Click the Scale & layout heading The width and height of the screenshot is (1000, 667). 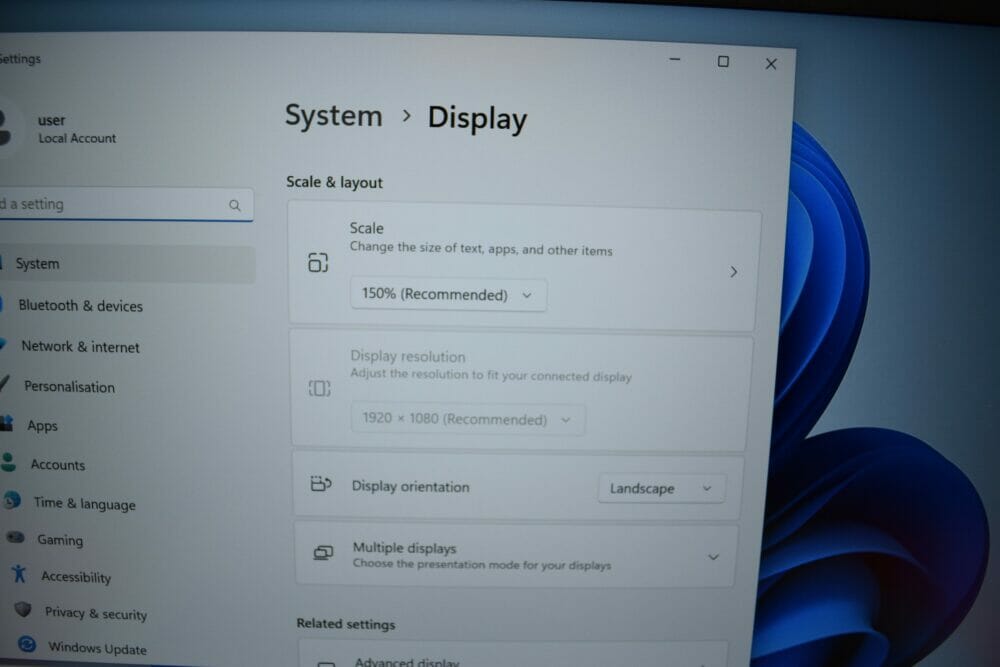[334, 182]
